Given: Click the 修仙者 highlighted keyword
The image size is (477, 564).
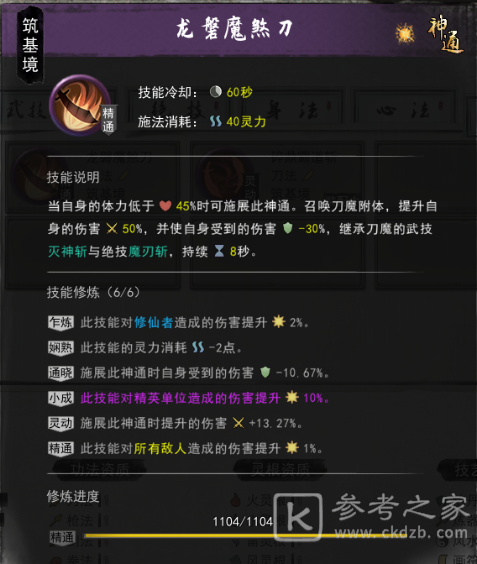Looking at the screenshot, I should 154,322.
